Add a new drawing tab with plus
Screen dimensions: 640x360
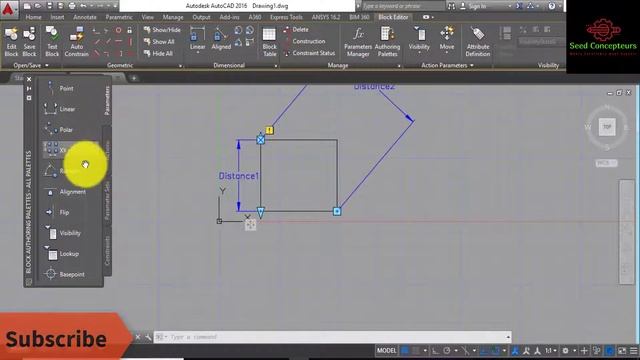[133, 78]
